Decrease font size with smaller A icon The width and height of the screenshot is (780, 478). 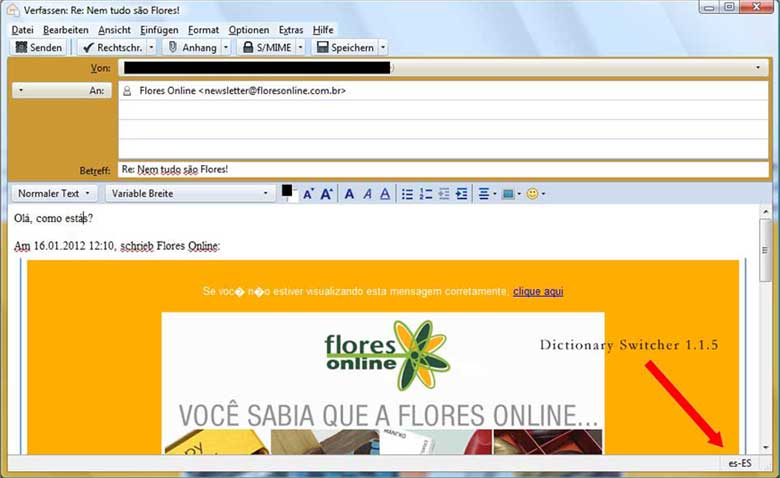[308, 194]
